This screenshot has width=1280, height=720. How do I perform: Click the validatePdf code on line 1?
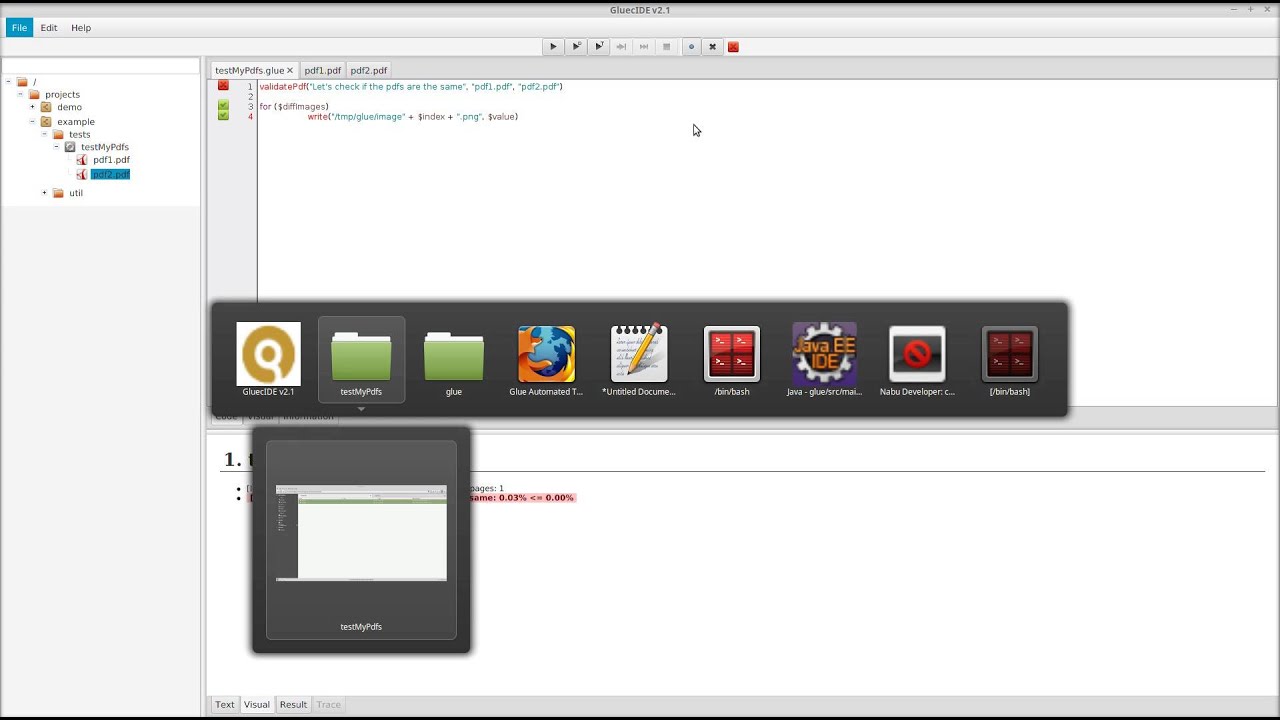tap(411, 87)
